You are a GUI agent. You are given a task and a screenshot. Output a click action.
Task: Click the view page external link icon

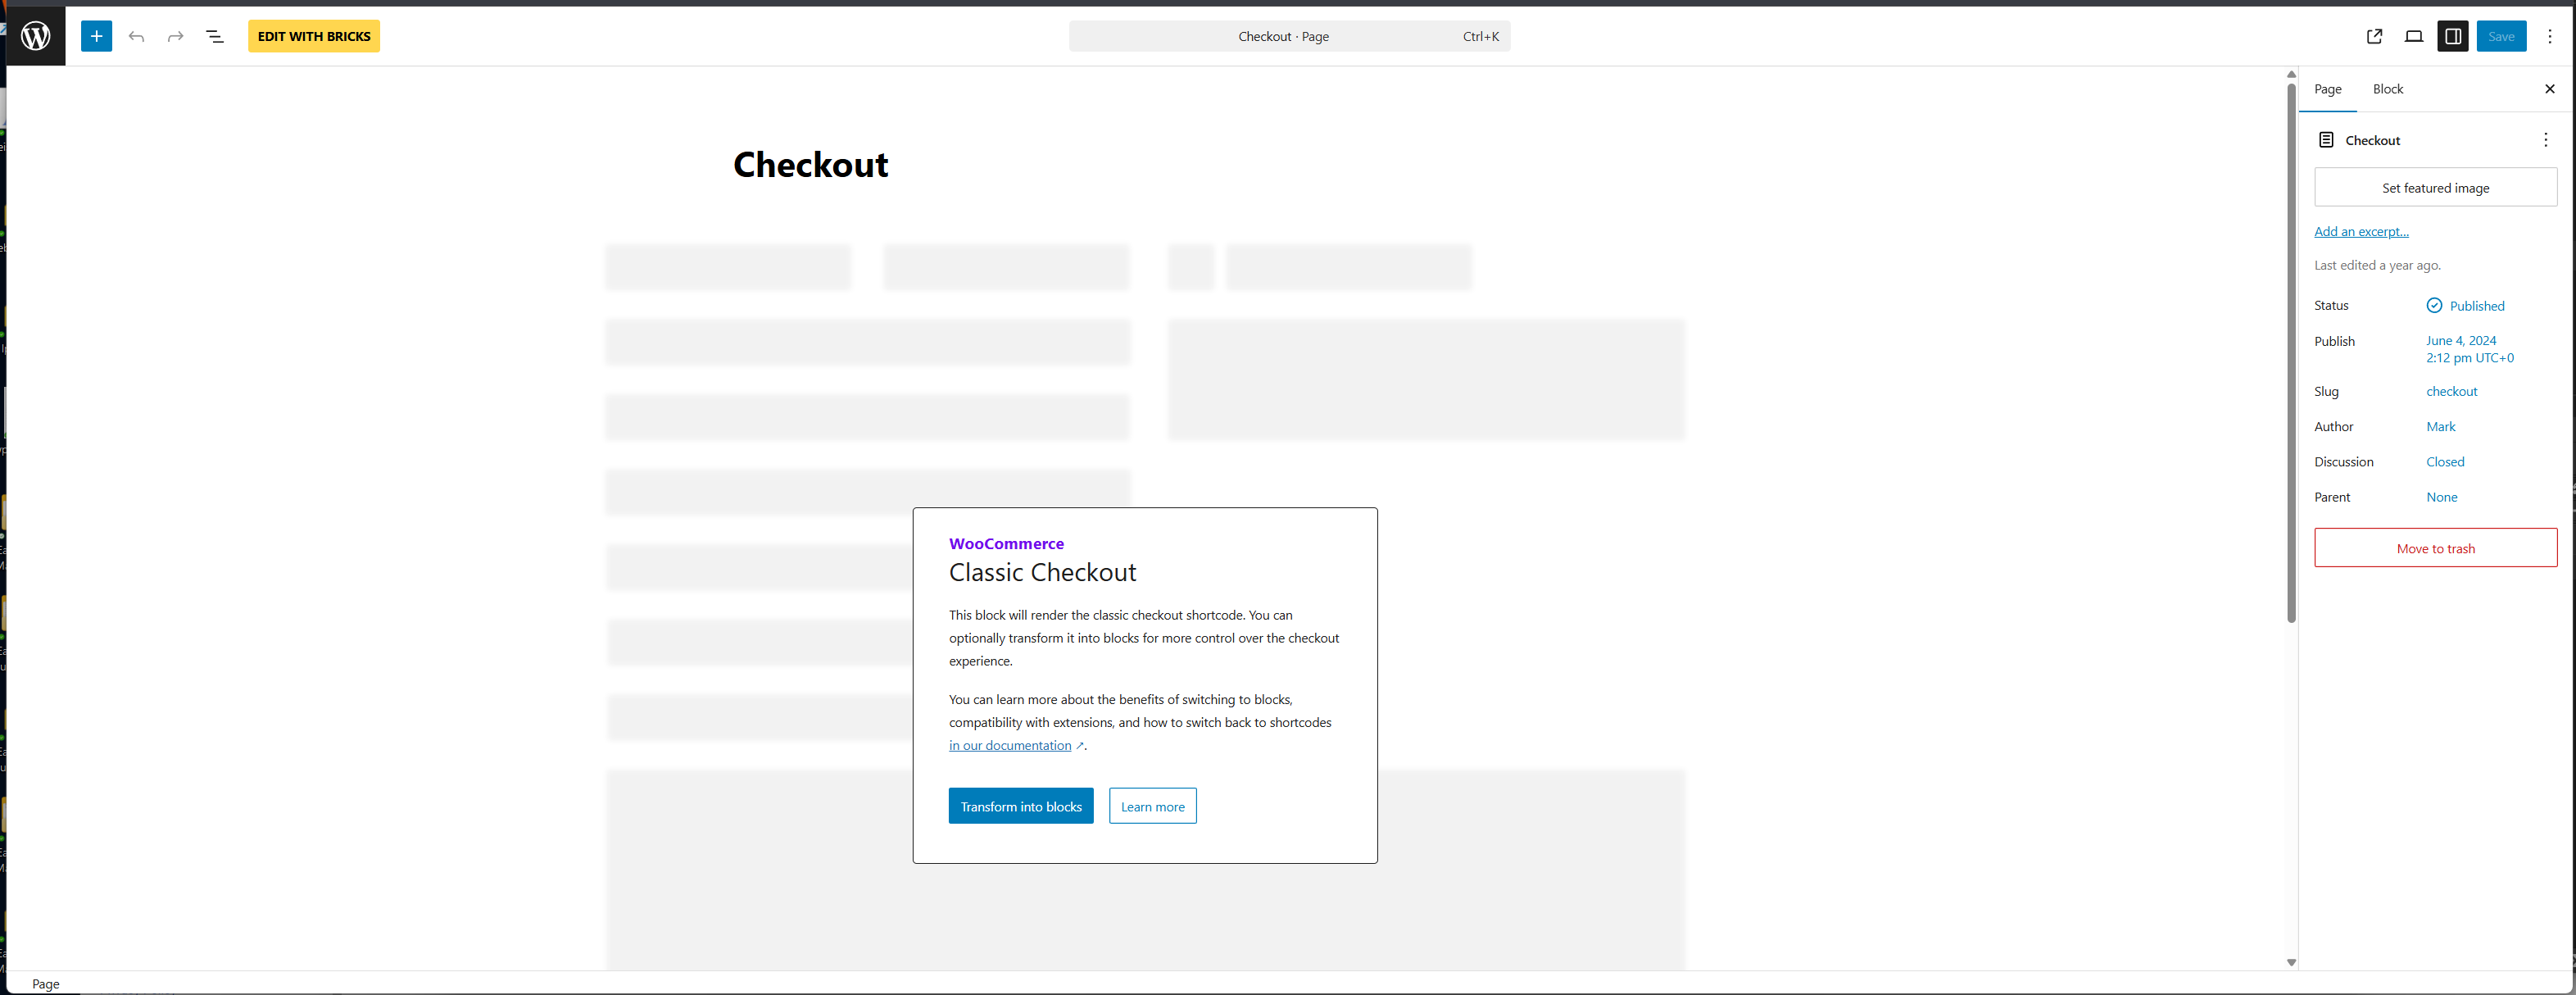2374,36
